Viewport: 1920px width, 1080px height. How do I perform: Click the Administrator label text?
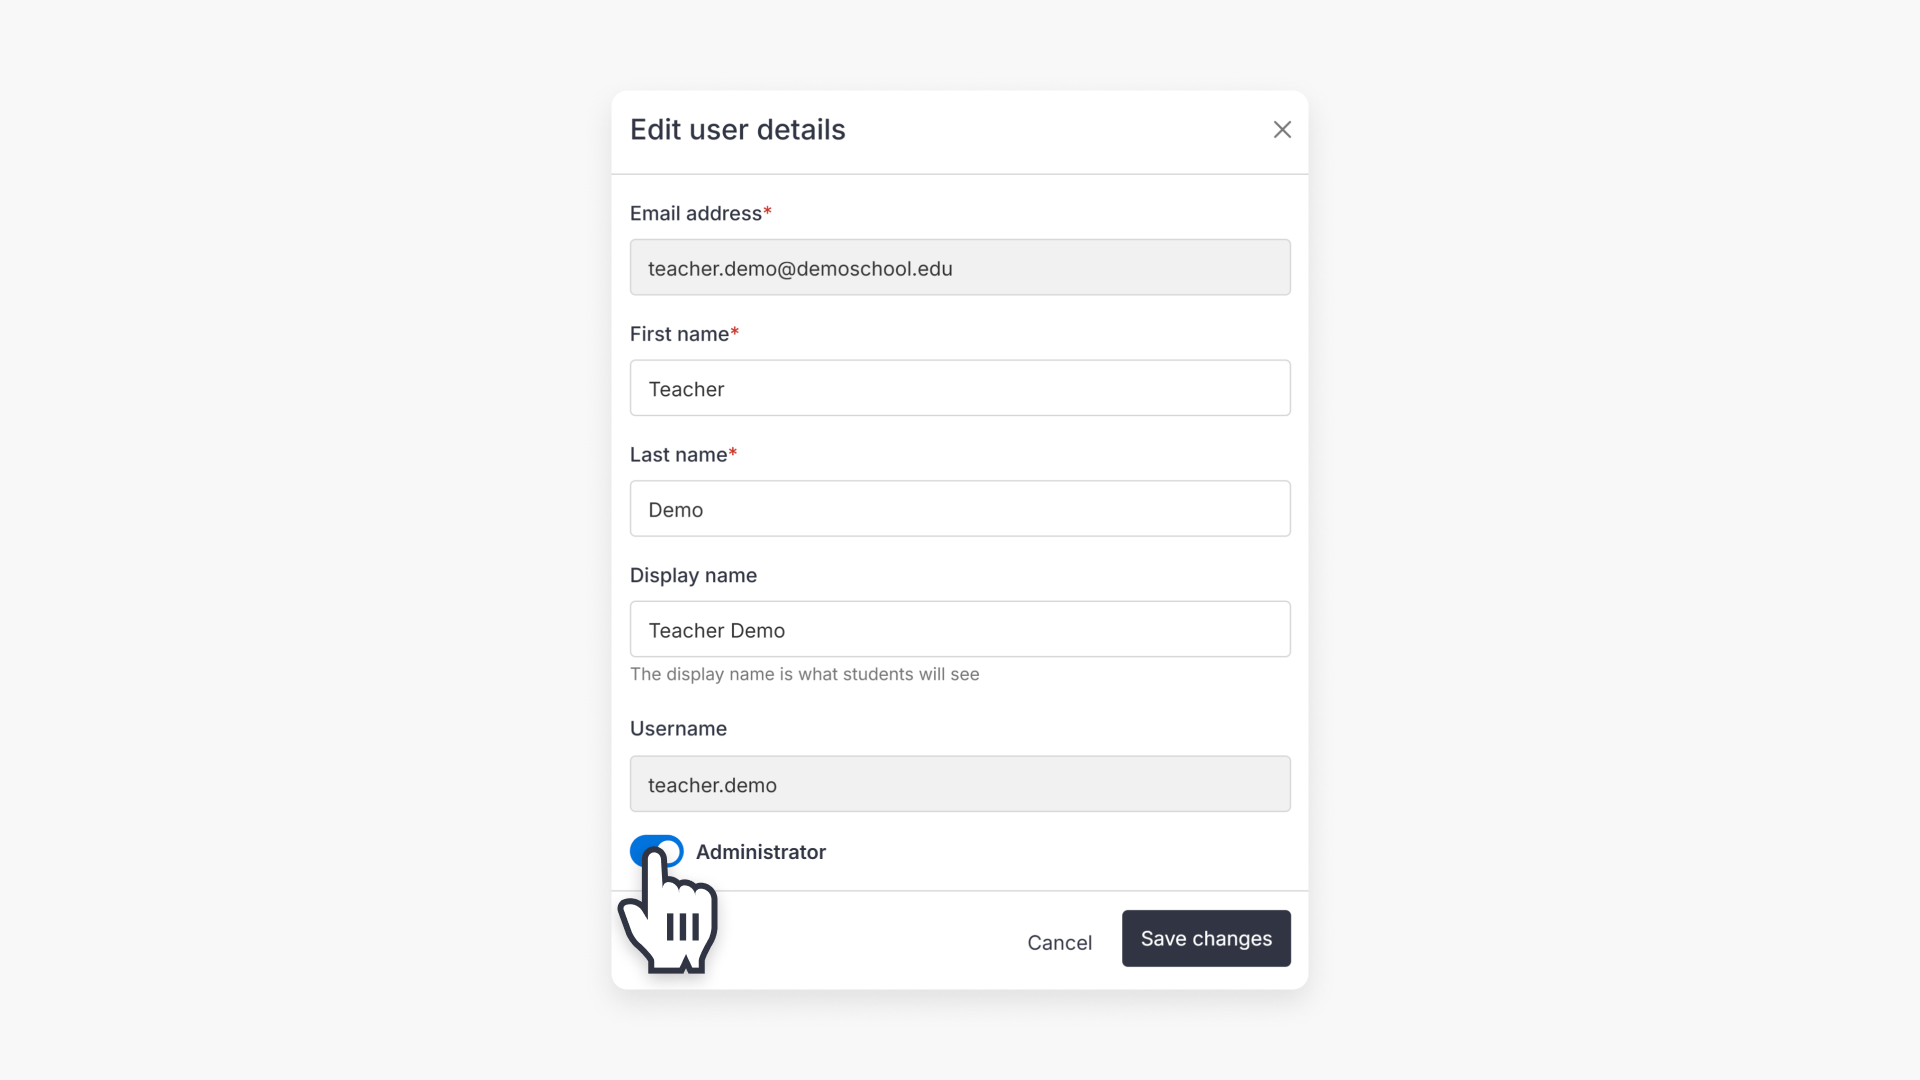[760, 852]
